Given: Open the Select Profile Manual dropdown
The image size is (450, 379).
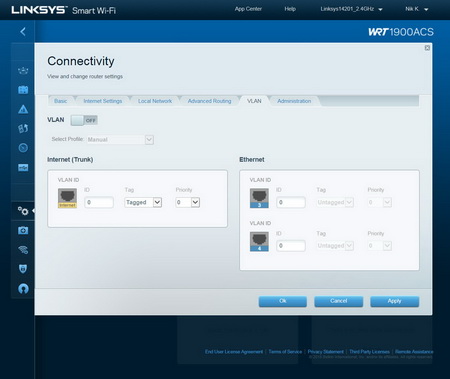Looking at the screenshot, I should pos(120,140).
